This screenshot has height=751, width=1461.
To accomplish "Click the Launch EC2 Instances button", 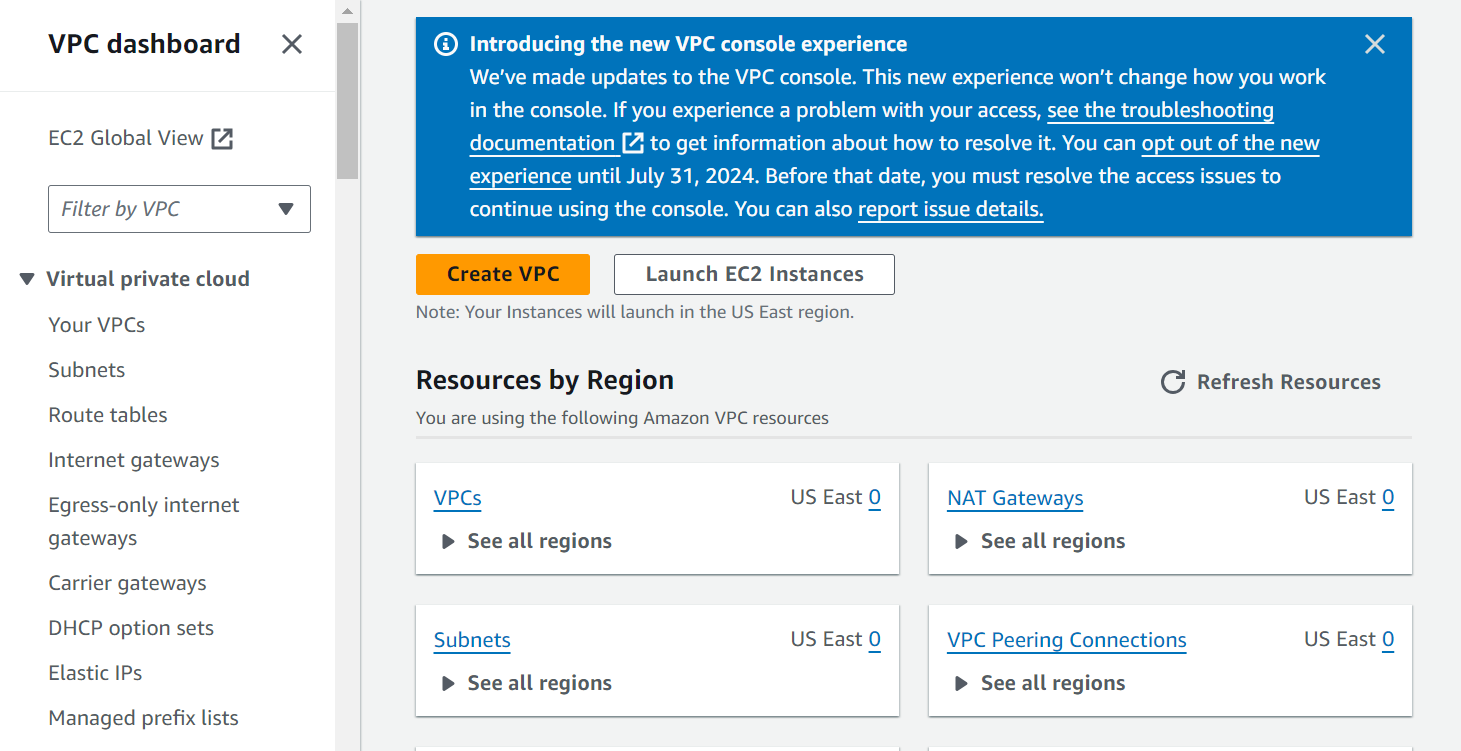I will click(754, 274).
